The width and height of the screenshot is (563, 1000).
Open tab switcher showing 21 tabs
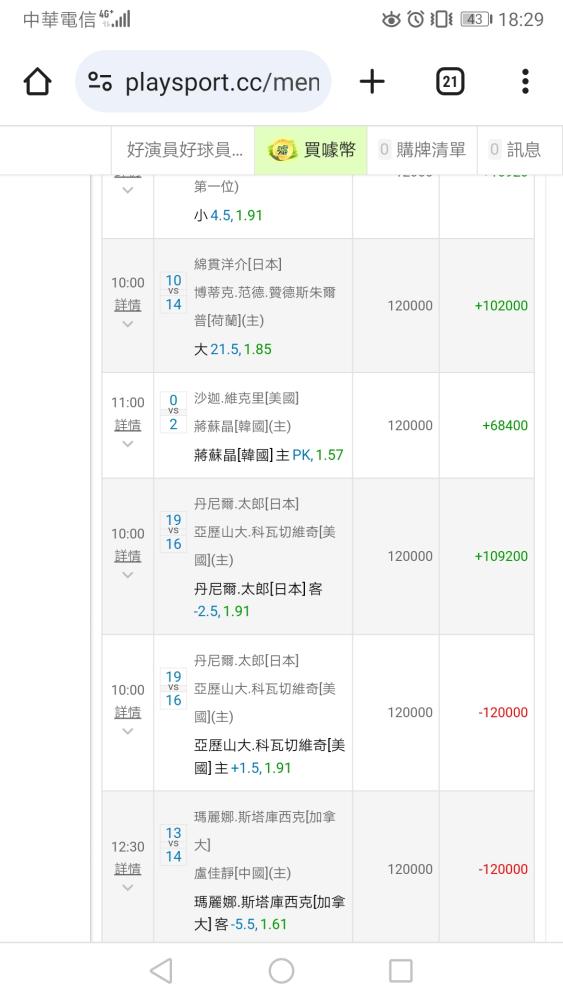coord(450,82)
